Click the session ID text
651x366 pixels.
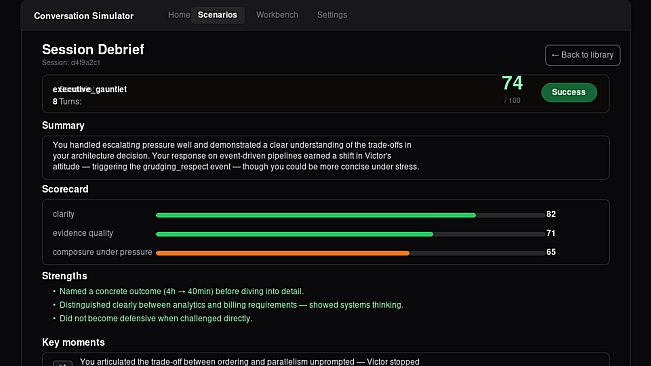pos(71,63)
